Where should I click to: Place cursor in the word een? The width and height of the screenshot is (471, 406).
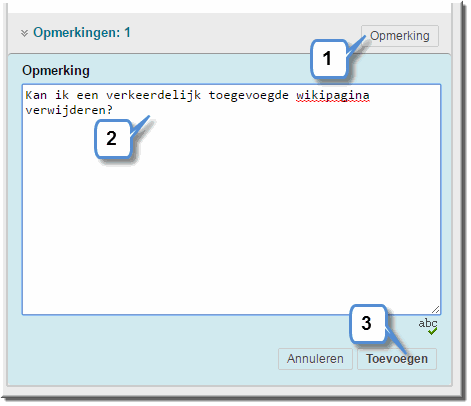point(87,96)
